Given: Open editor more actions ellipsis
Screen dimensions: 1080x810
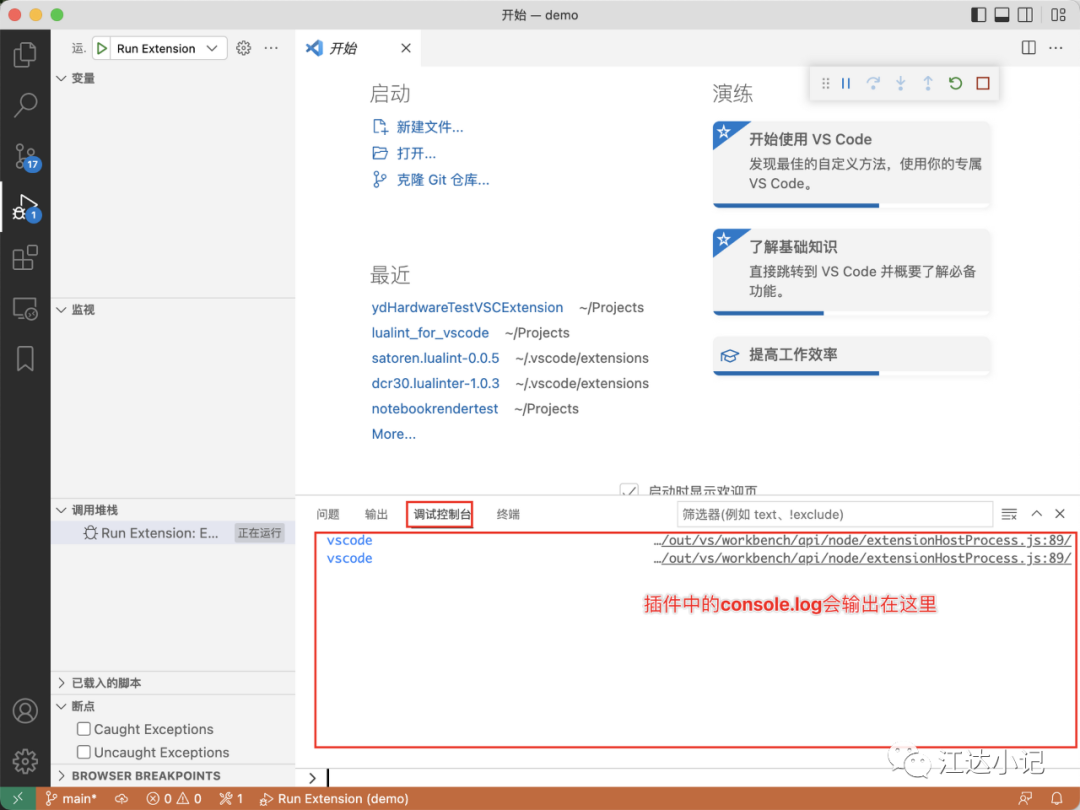Looking at the screenshot, I should click(1056, 48).
